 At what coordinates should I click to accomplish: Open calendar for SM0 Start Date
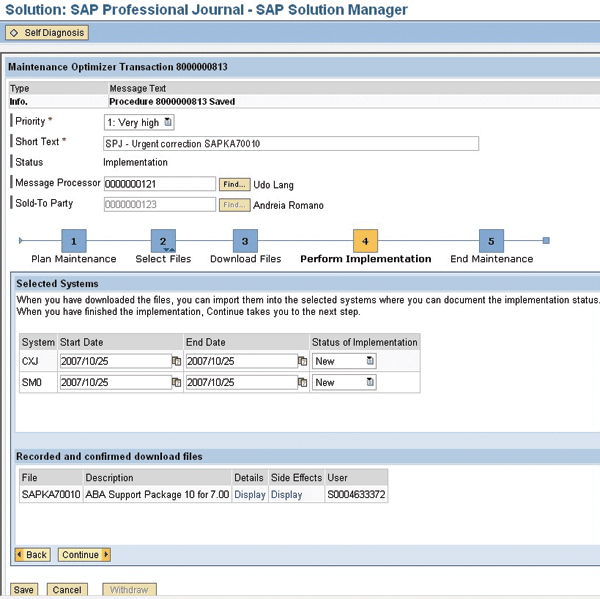tap(176, 382)
